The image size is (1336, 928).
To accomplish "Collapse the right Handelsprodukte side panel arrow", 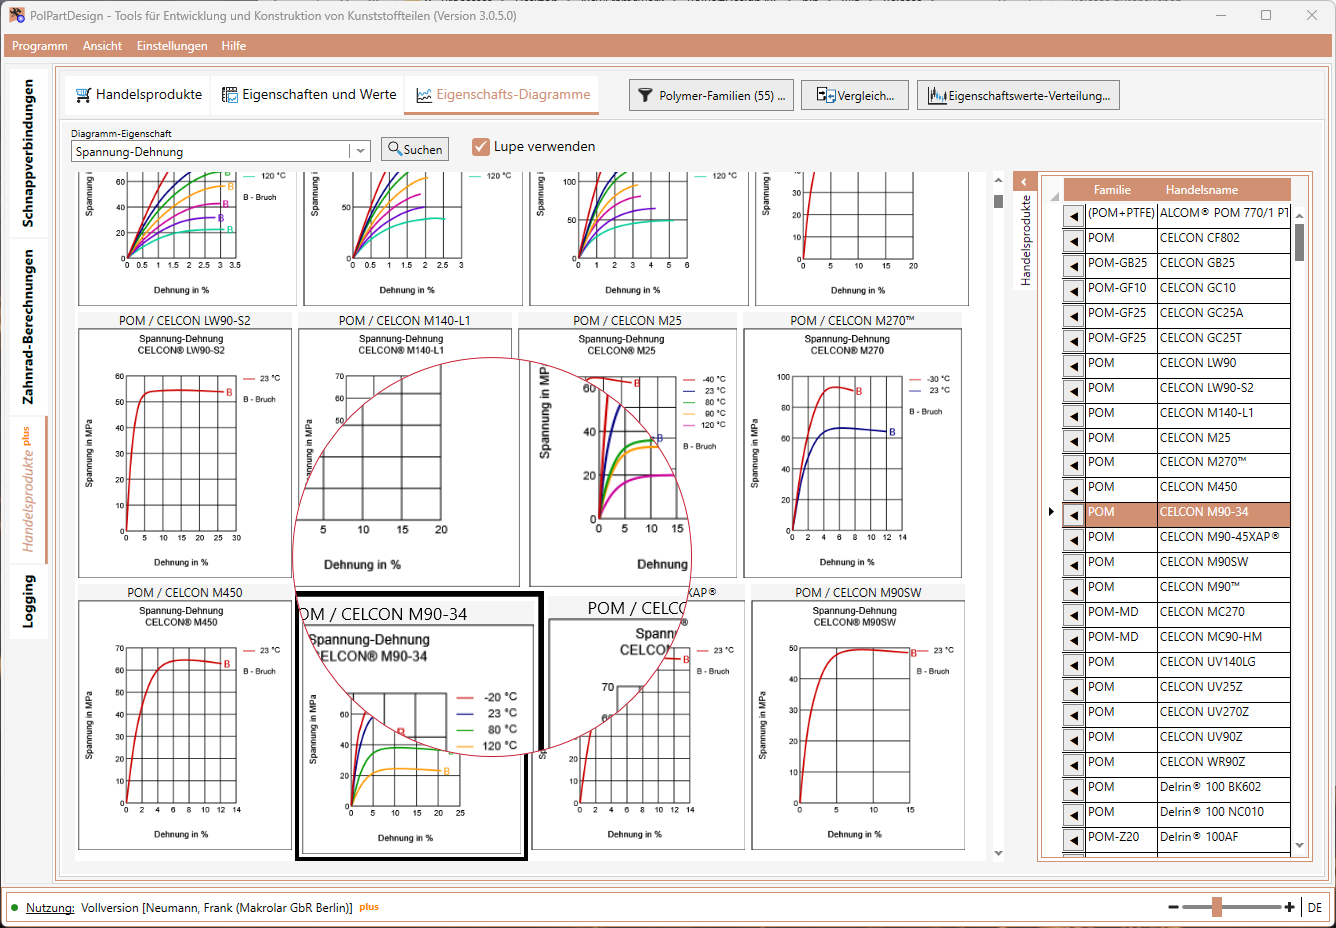I will tap(1024, 181).
